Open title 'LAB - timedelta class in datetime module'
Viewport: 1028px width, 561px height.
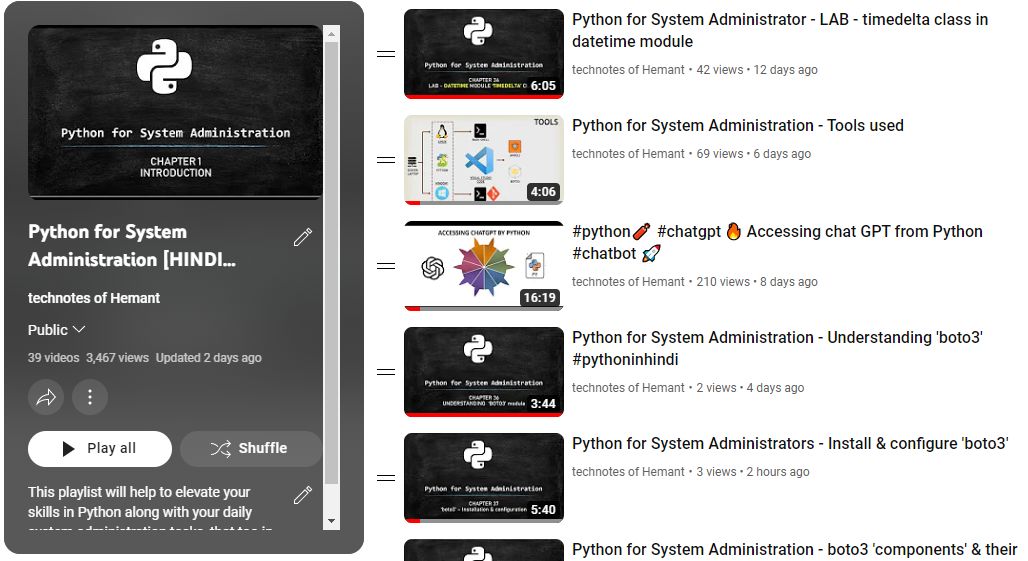point(780,30)
